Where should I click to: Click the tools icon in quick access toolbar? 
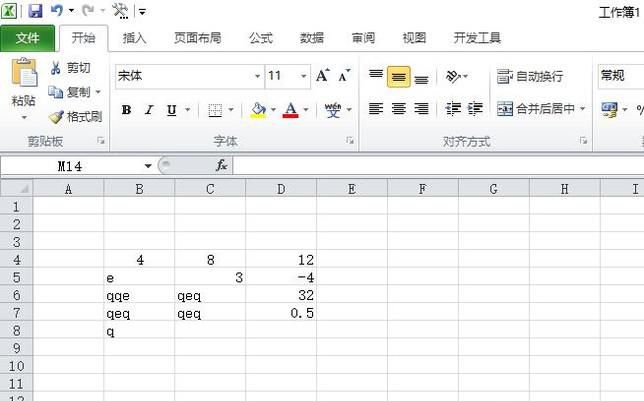120,11
